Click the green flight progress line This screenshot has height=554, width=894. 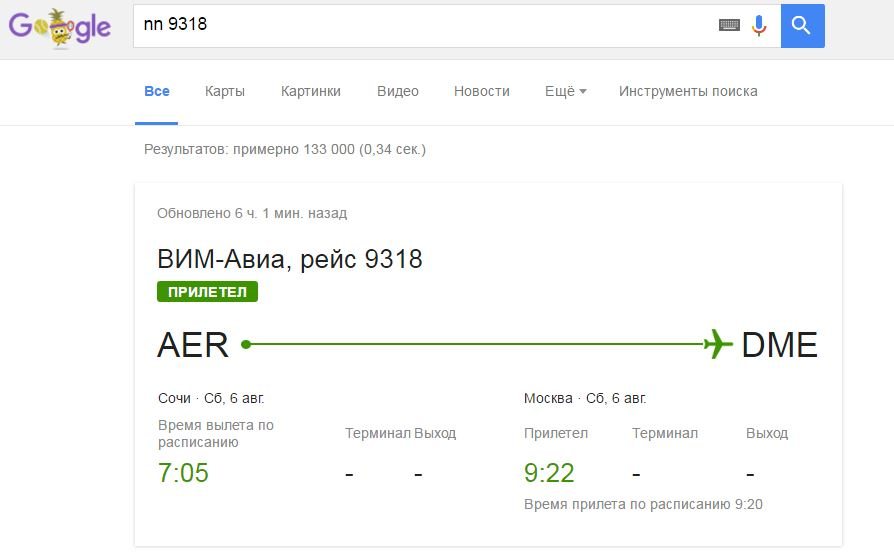(473, 344)
